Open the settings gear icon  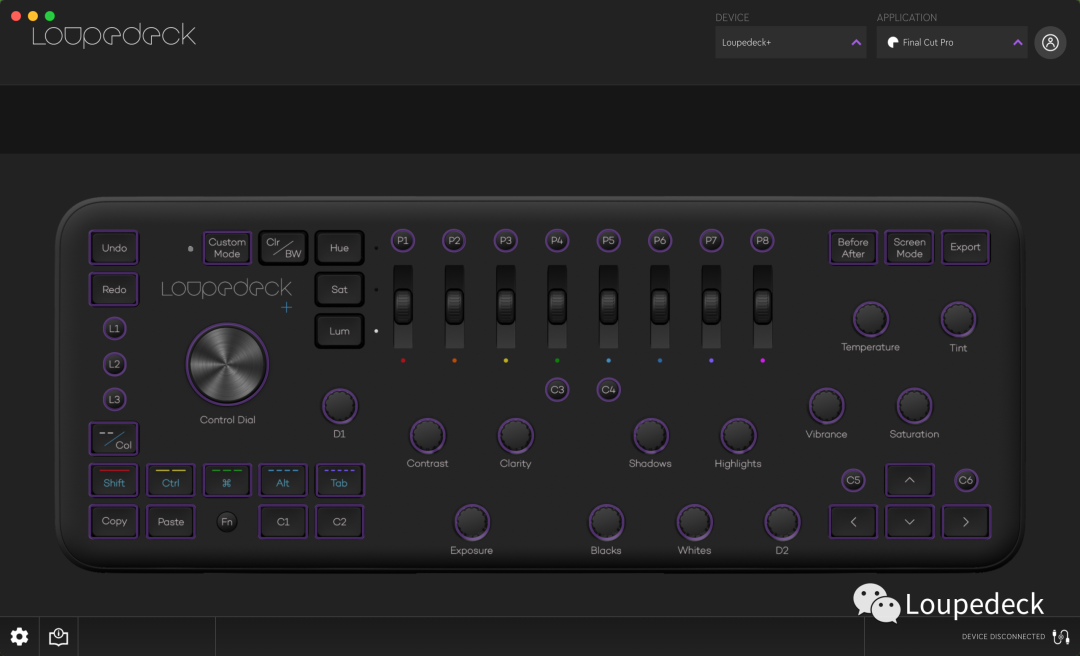click(19, 637)
